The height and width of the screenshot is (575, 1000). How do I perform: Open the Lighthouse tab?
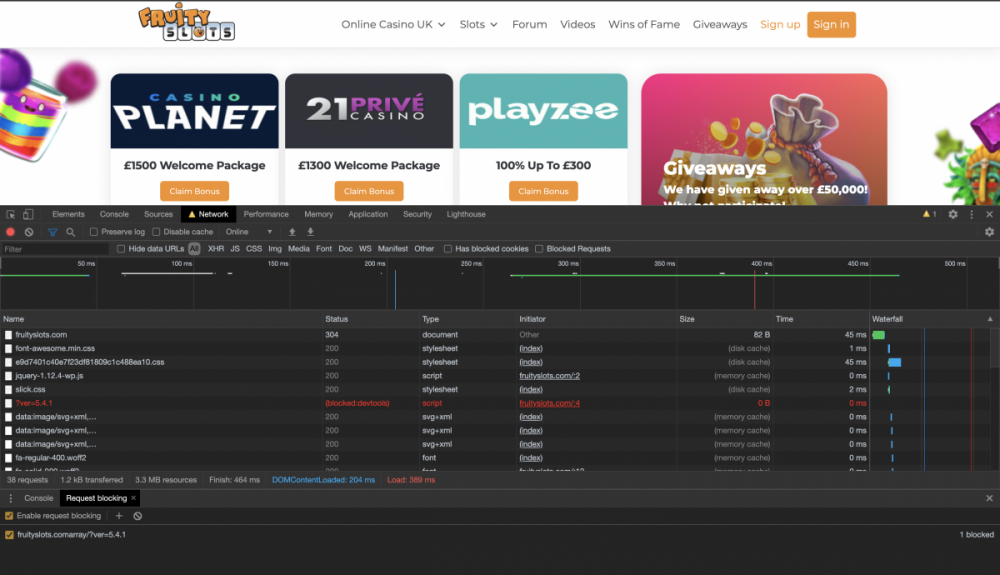(x=466, y=215)
